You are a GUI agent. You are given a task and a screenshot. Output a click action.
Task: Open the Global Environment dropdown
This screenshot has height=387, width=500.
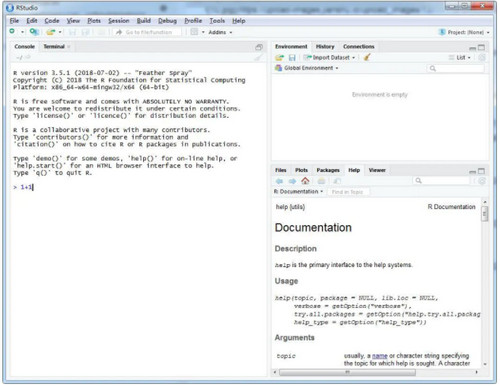pyautogui.click(x=307, y=68)
